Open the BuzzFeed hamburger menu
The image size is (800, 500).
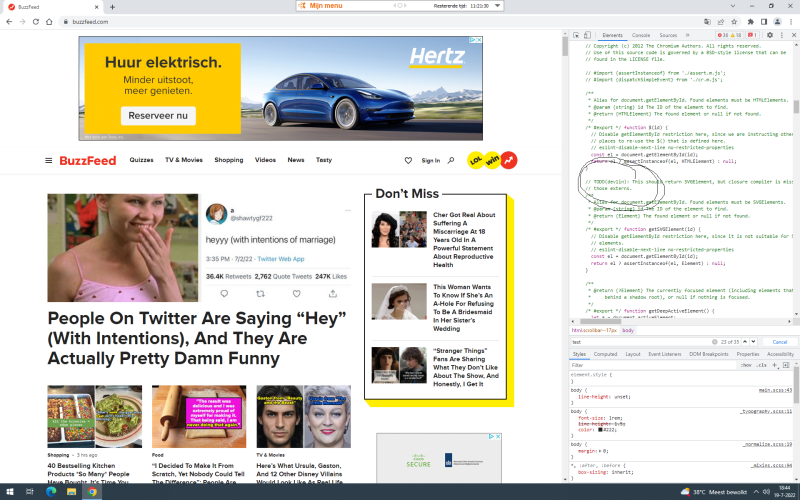click(x=48, y=160)
